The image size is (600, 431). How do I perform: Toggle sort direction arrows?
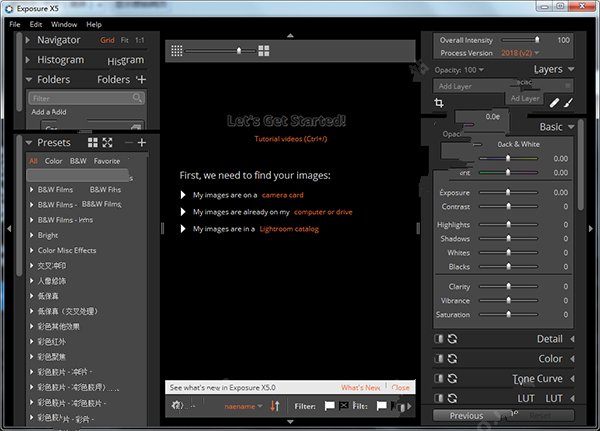pos(275,406)
